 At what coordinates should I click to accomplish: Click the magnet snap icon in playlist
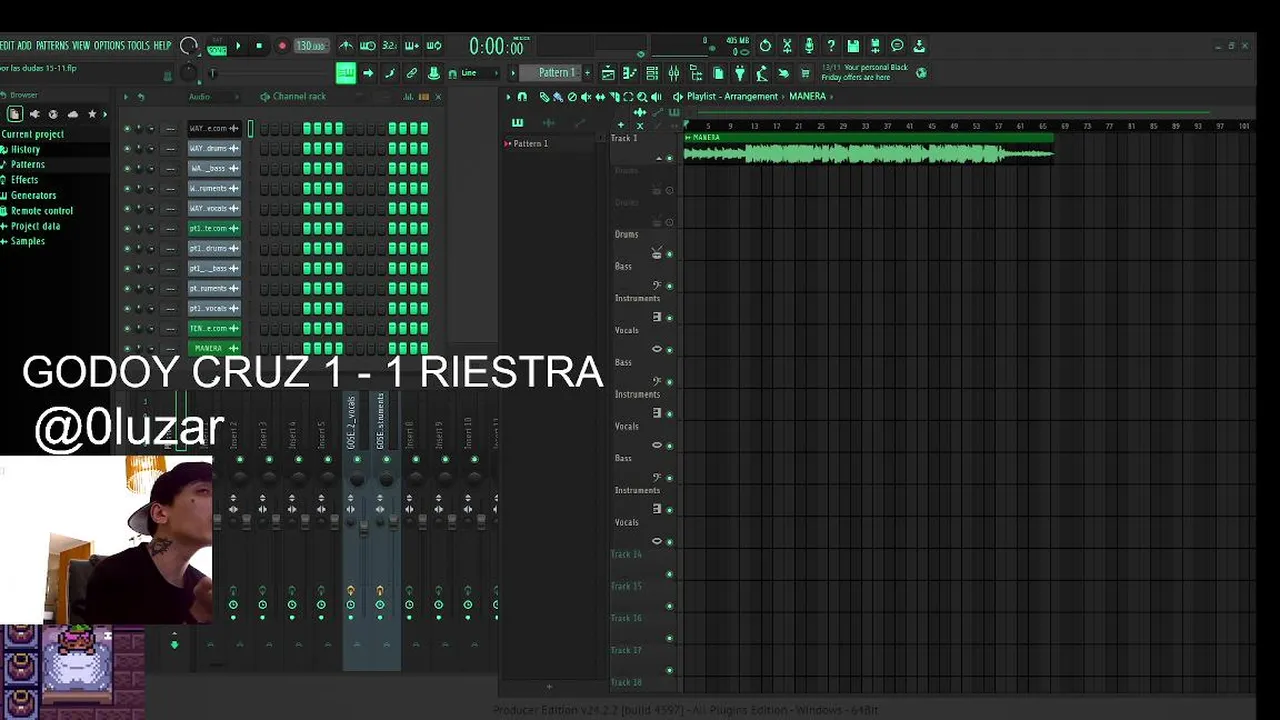(521, 97)
